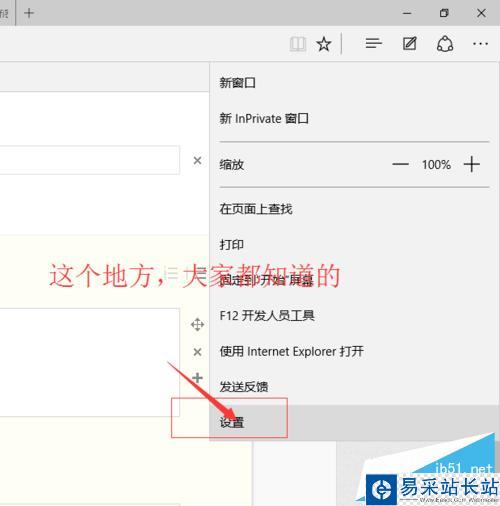Screen dimensions: 500x506
Task: Click the X below the move icon
Action: (197, 352)
